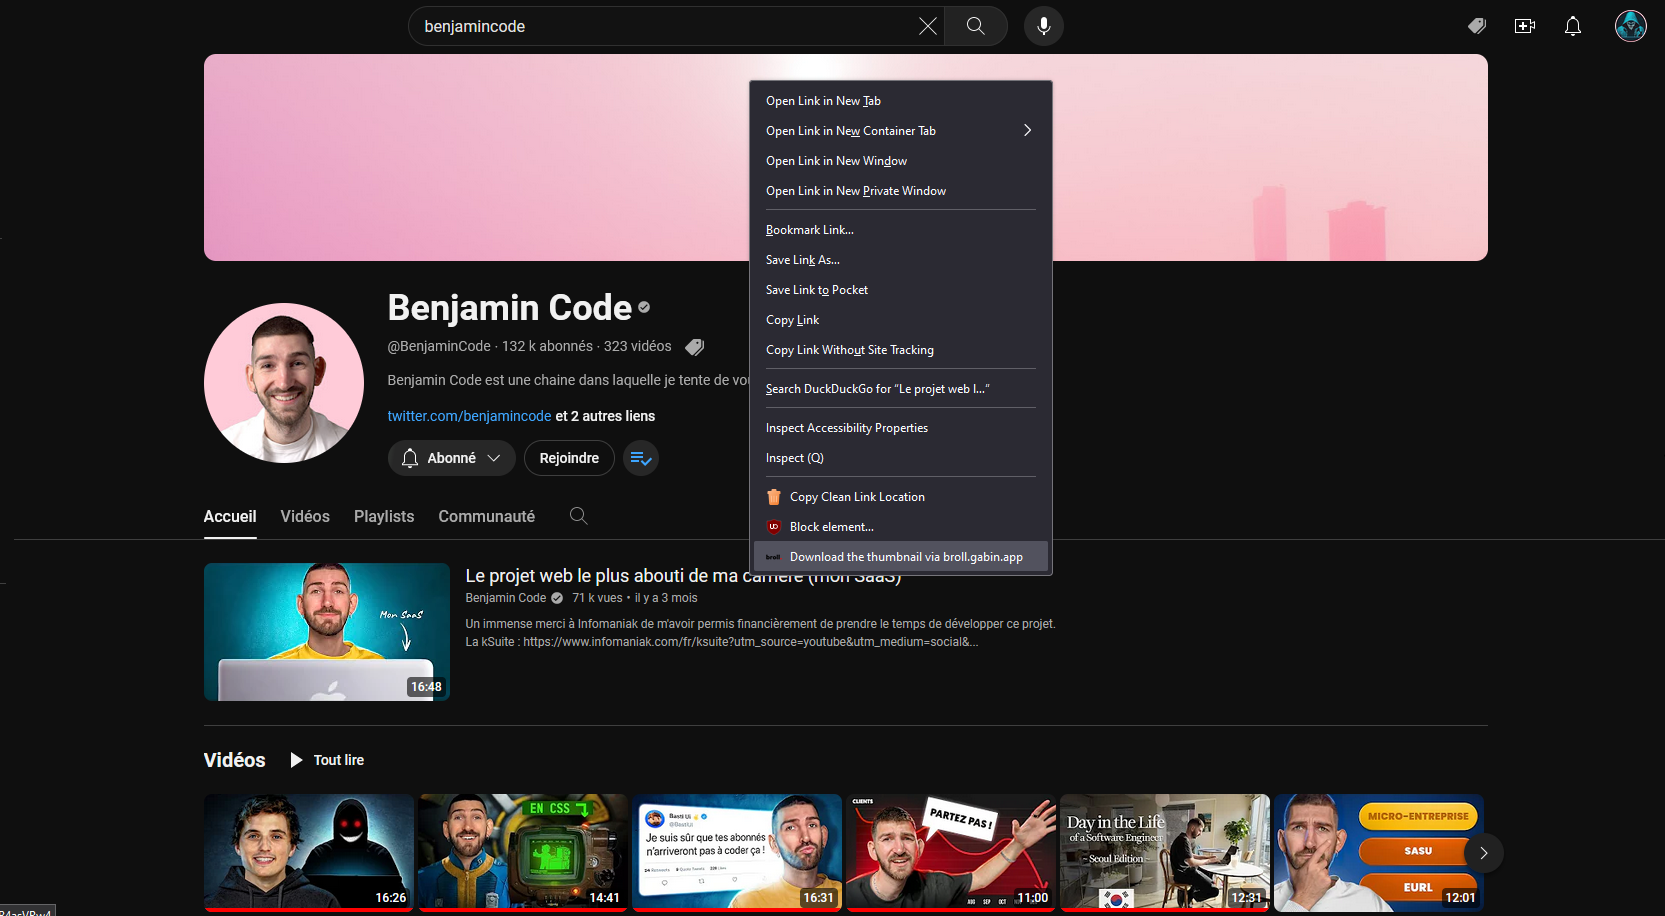The height and width of the screenshot is (916, 1665).
Task: Open the notifications bell
Action: point(1573,26)
